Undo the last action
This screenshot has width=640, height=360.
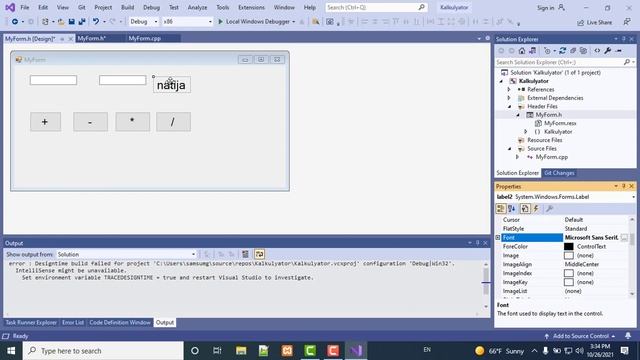(x=96, y=22)
